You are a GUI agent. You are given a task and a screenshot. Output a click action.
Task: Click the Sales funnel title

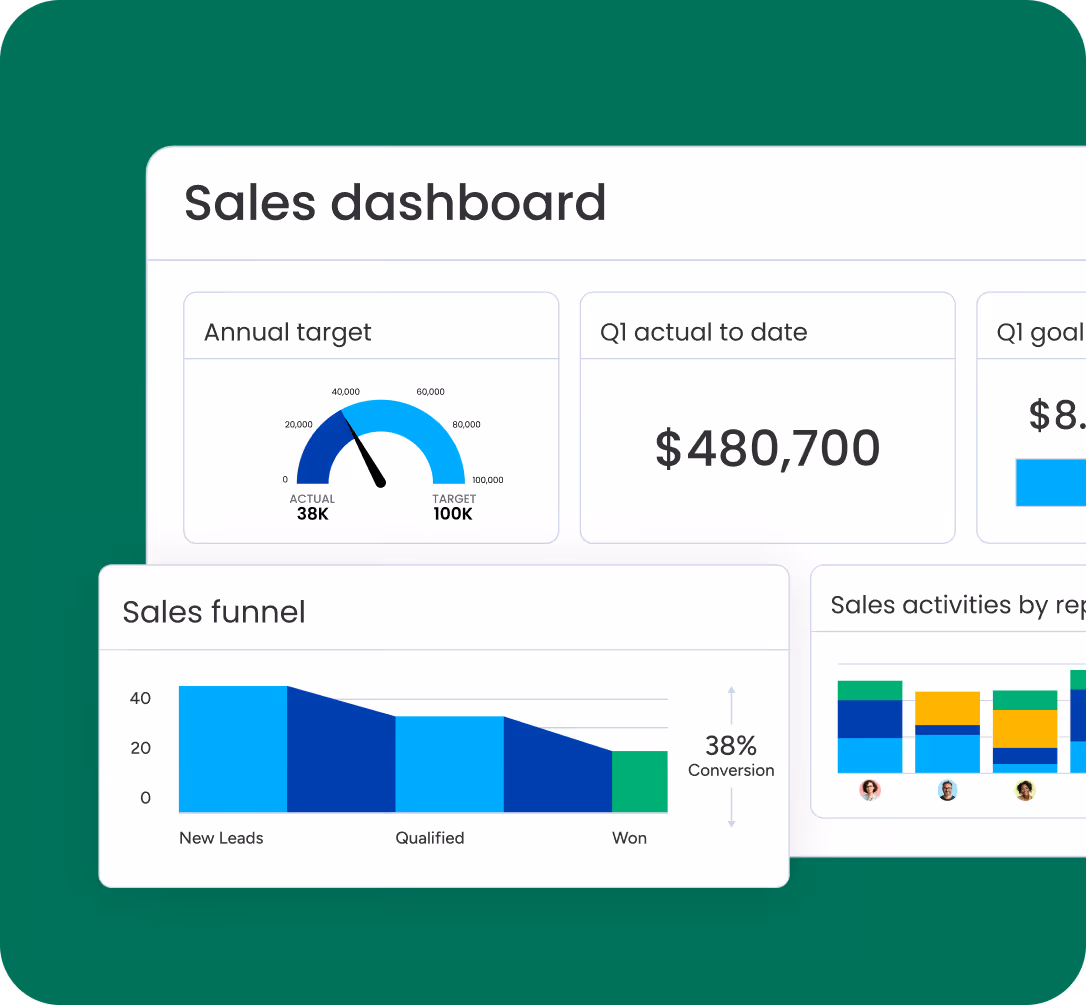214,612
